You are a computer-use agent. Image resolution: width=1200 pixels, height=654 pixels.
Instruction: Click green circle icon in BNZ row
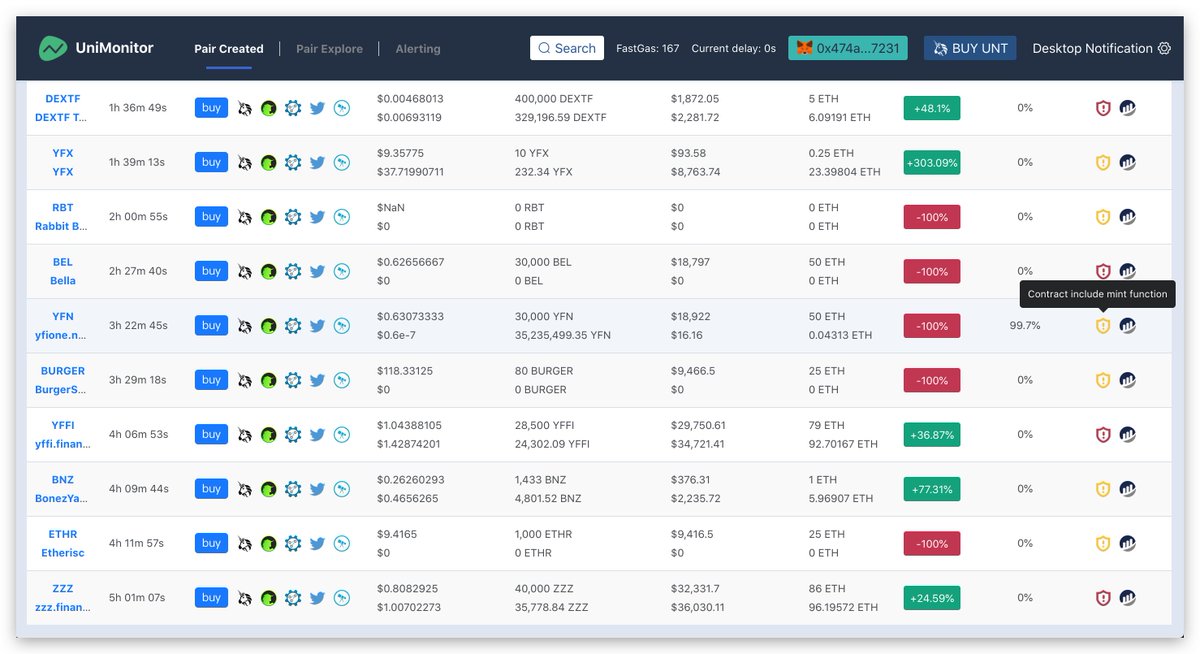click(x=269, y=489)
